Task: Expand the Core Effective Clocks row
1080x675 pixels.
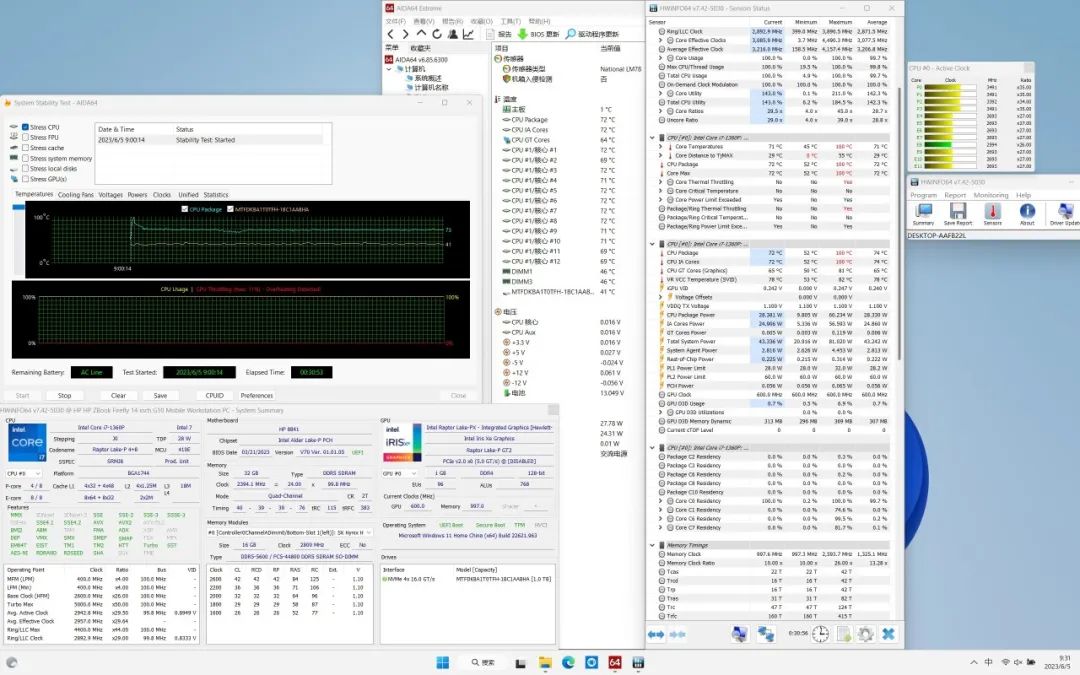Action: (661, 40)
